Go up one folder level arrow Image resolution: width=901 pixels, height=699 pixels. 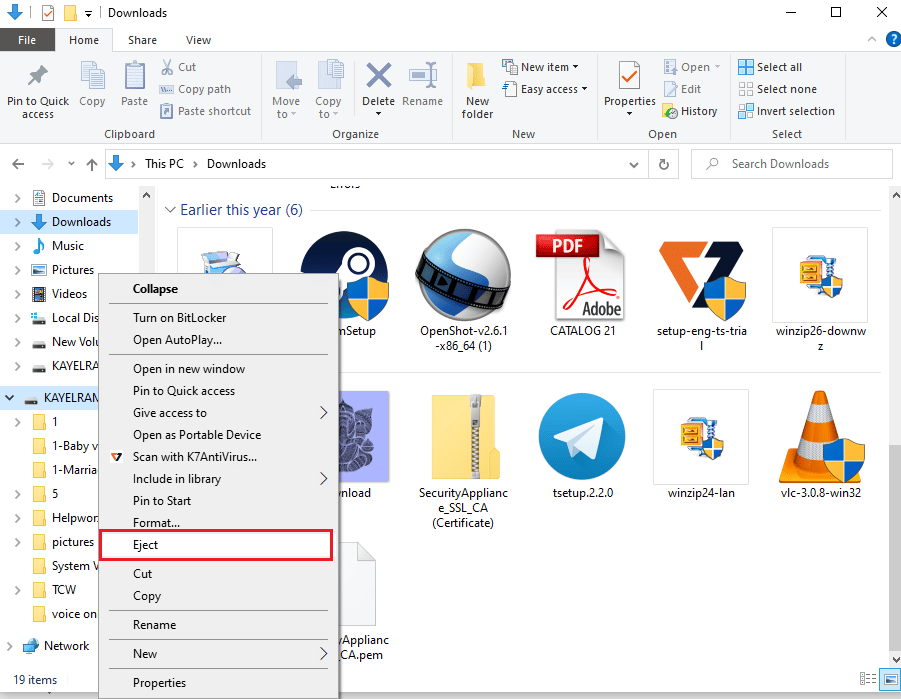pos(92,164)
